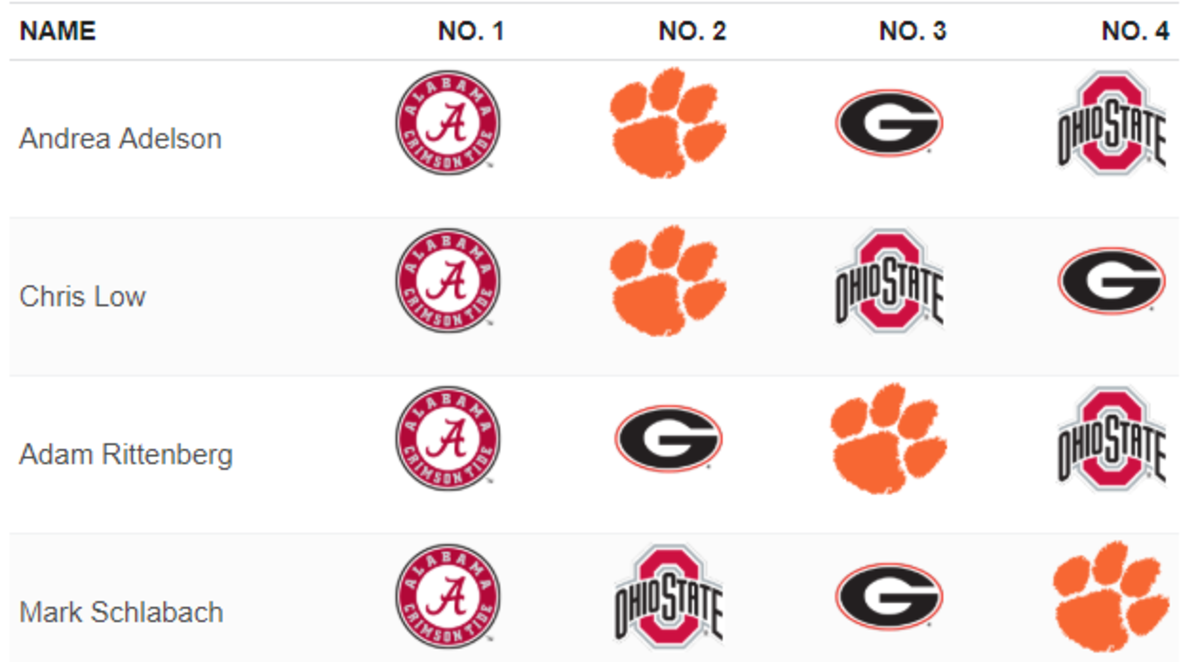Screen dimensions: 1200x662
Task: Click Mark Schlabach's No. 4 Clemson paw
Action: tap(1112, 597)
